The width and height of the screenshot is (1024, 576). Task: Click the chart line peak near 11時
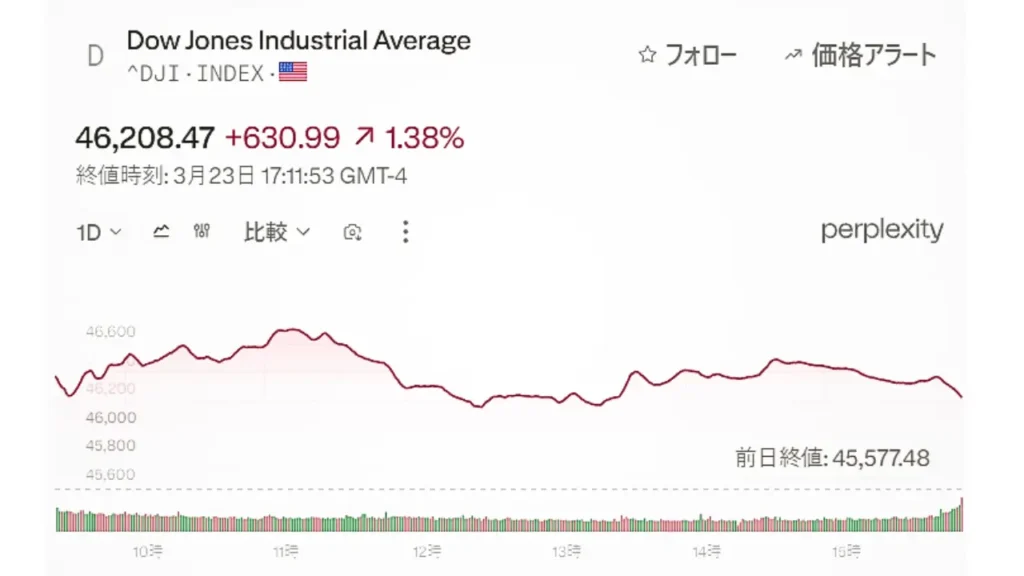[290, 329]
